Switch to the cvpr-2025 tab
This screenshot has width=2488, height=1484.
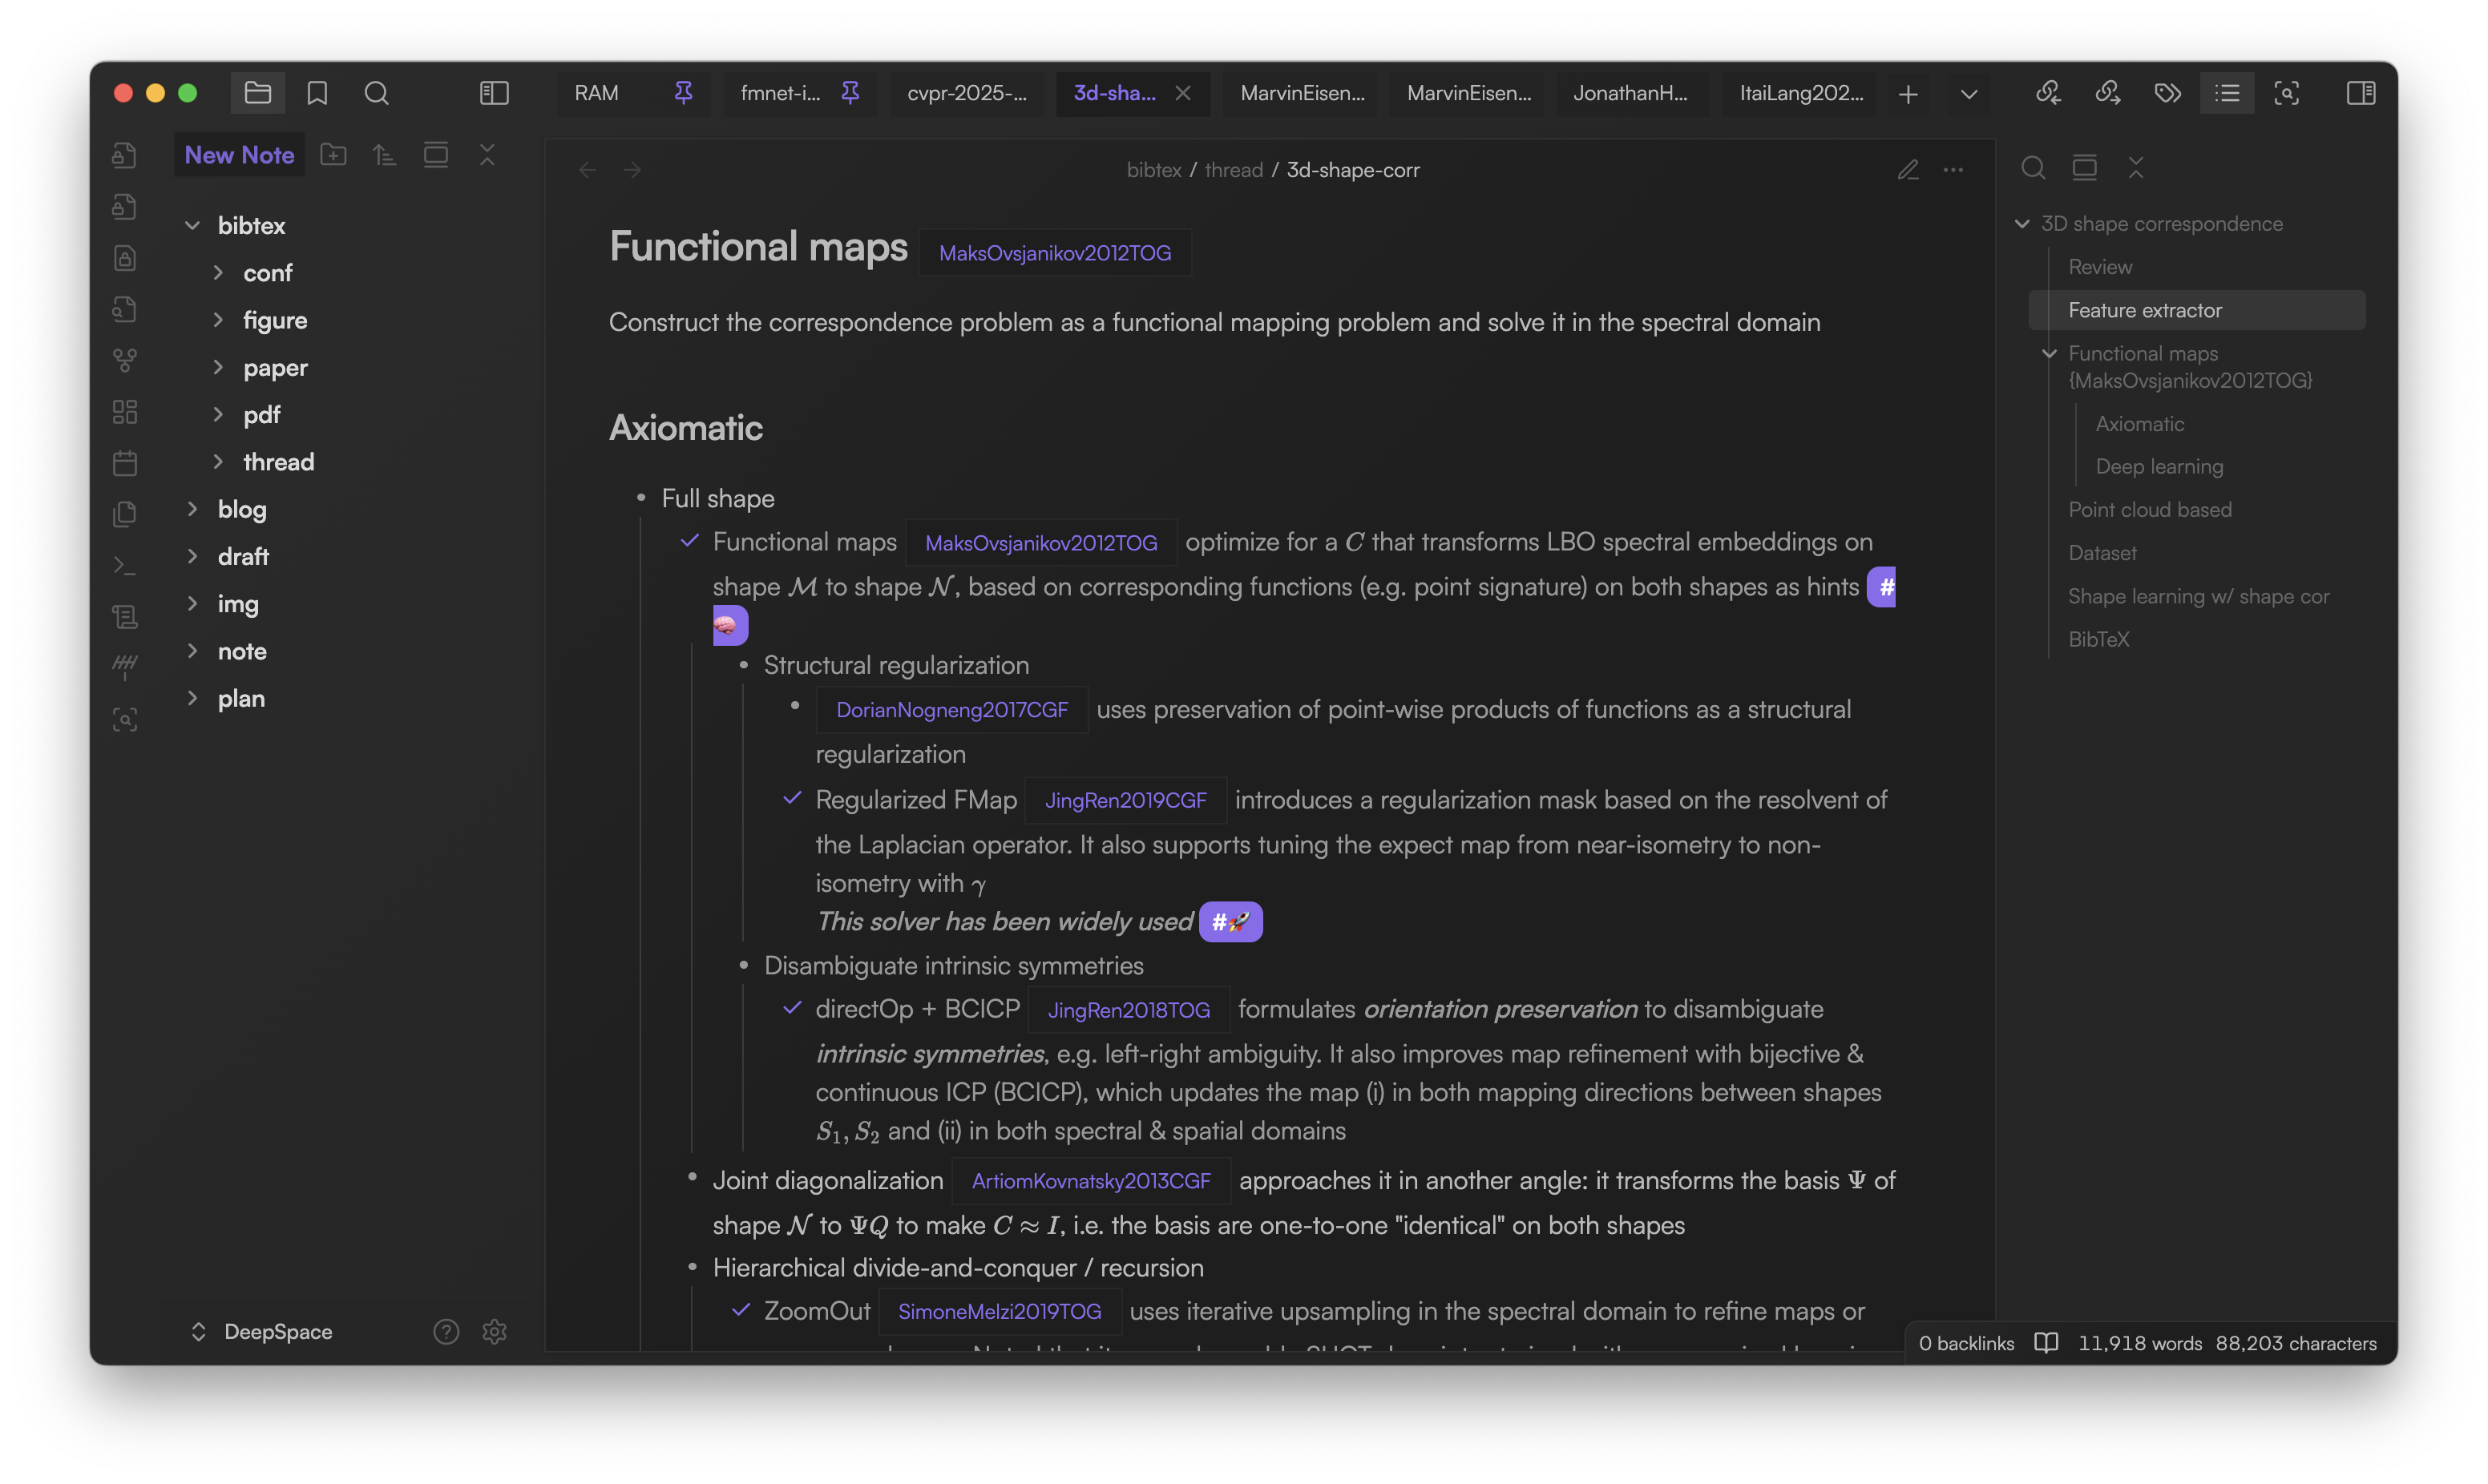click(966, 93)
